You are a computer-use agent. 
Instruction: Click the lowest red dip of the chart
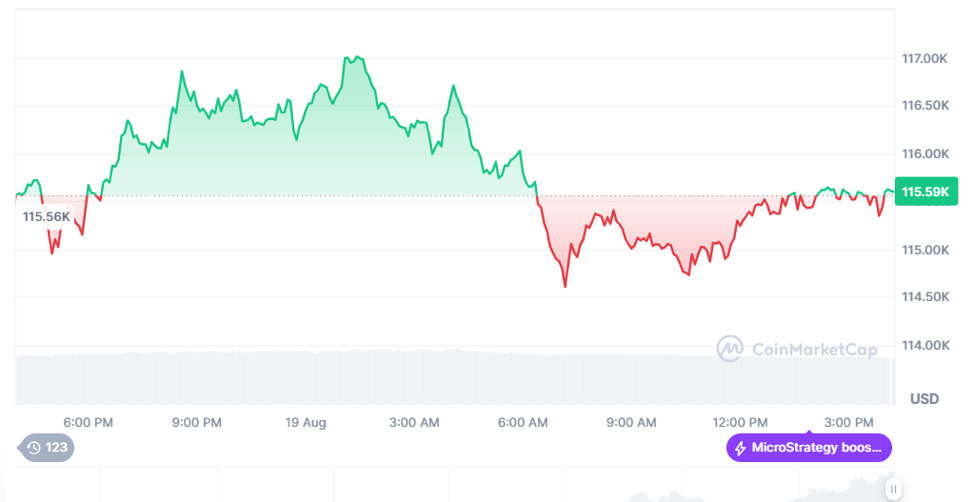(x=565, y=286)
